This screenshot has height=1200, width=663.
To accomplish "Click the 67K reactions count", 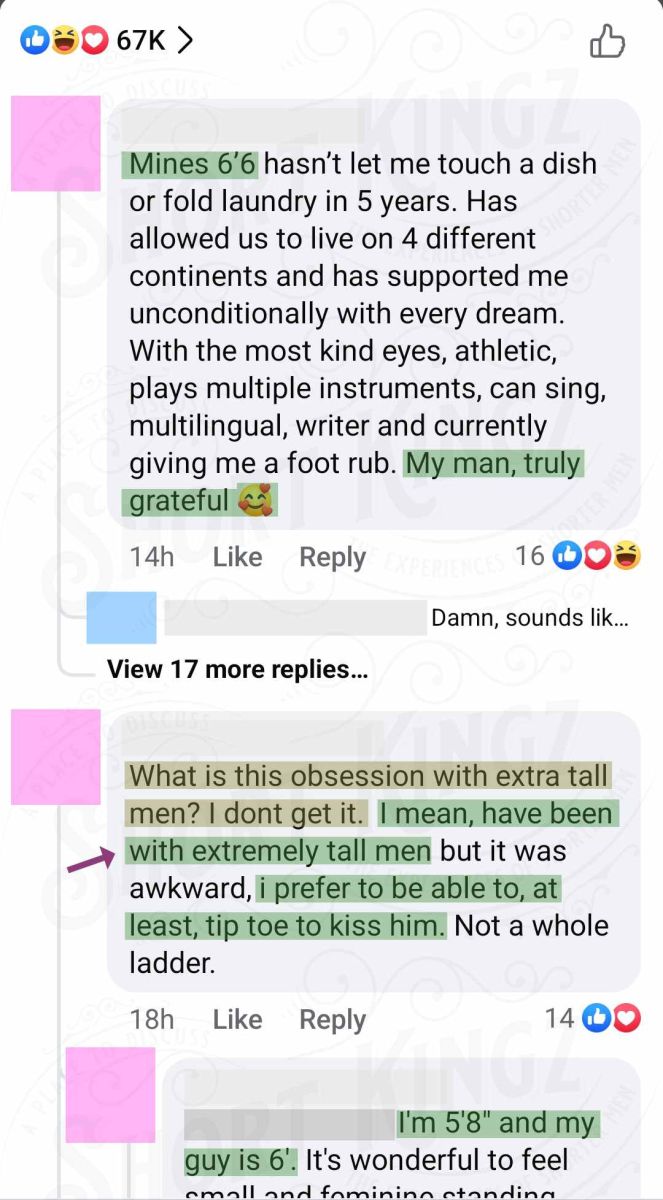I will (141, 40).
